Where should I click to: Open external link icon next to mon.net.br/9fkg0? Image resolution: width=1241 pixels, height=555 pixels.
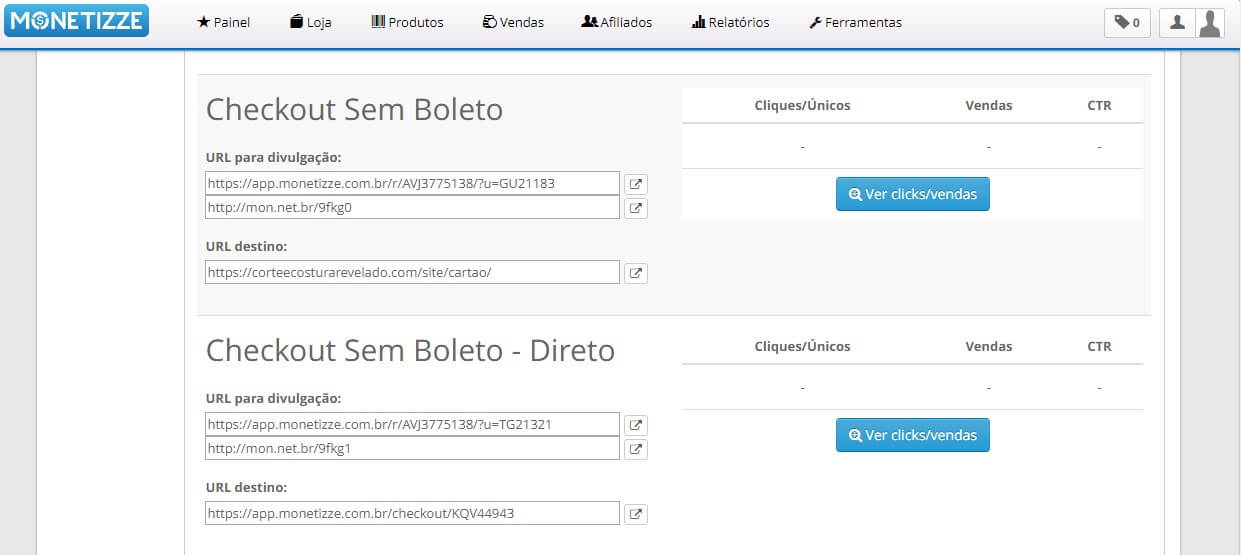pos(636,208)
